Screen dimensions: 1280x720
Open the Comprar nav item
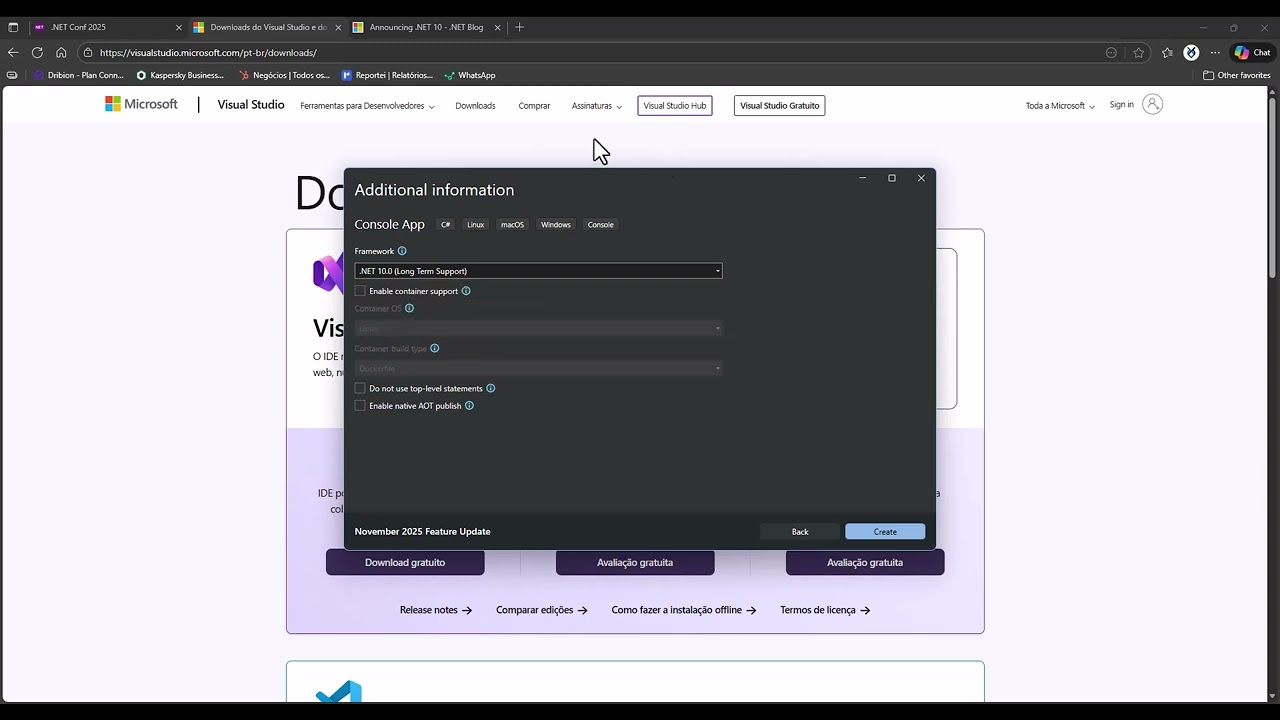534,105
